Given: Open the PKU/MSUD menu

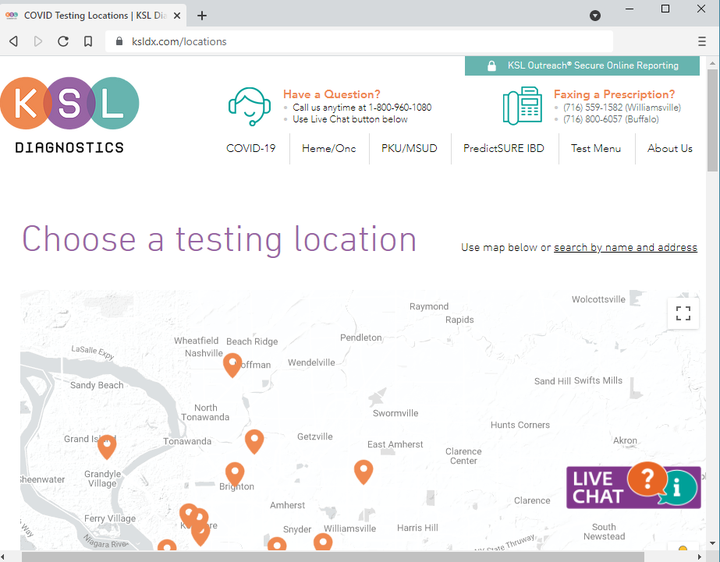Looking at the screenshot, I should (409, 148).
